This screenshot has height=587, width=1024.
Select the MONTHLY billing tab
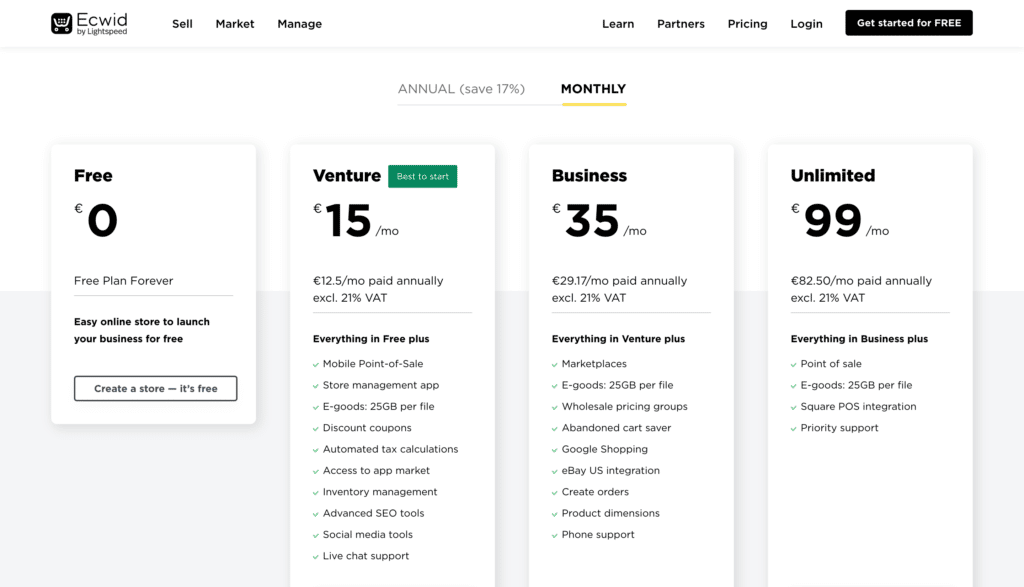point(593,89)
